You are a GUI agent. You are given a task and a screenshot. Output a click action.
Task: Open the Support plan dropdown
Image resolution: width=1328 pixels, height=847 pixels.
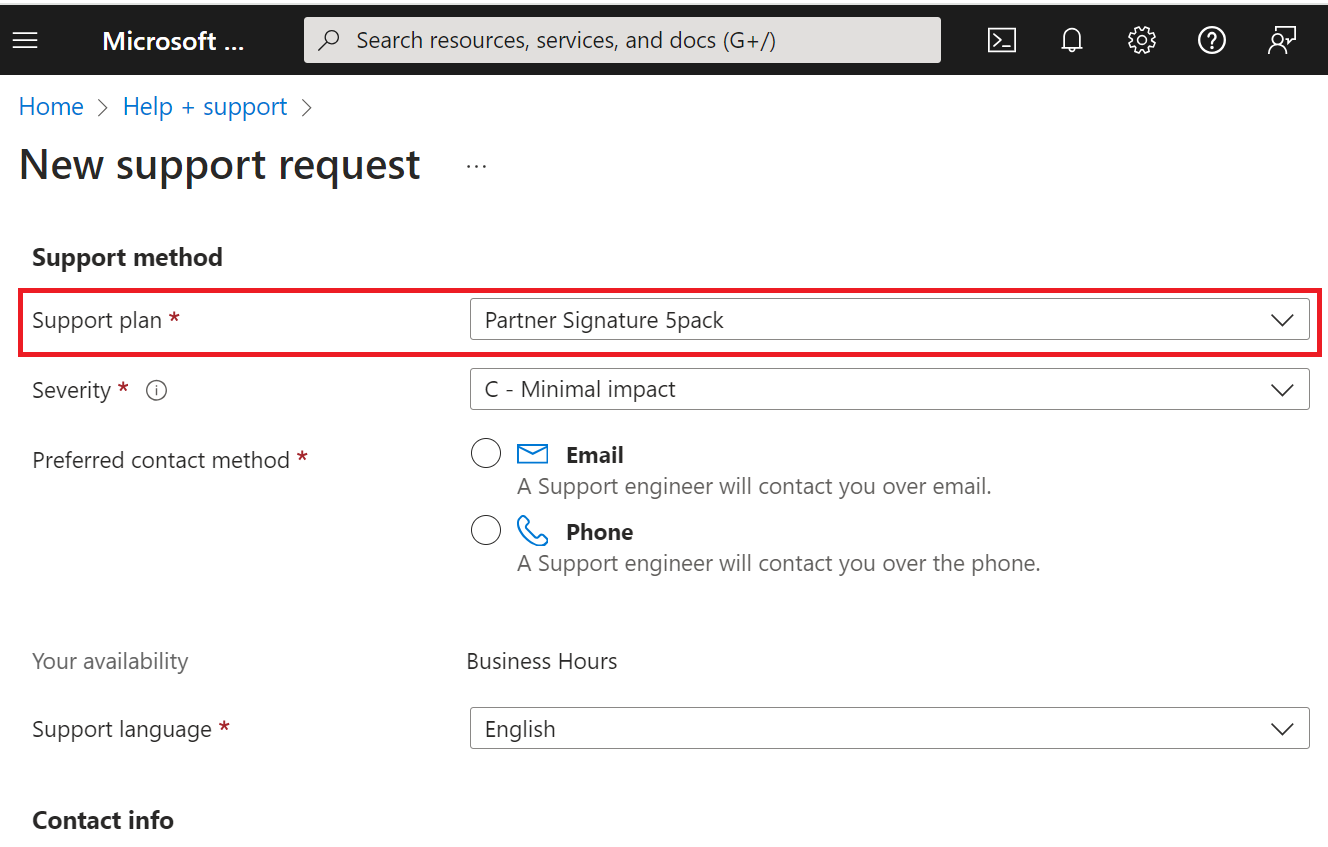tap(889, 320)
